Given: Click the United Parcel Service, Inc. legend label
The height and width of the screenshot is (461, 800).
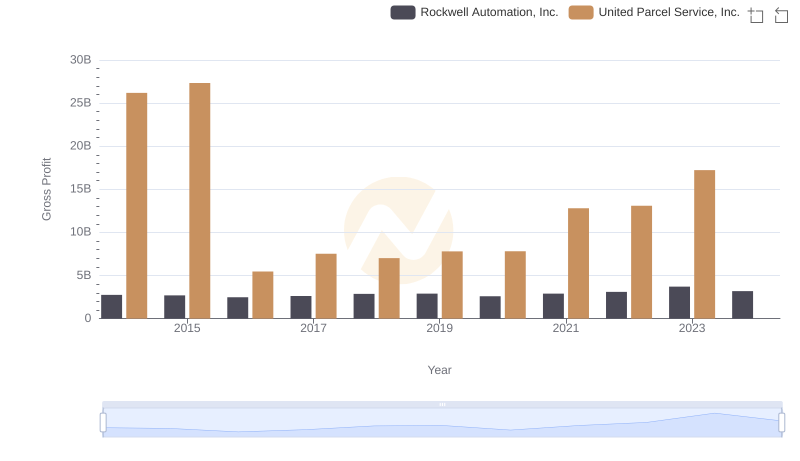Looking at the screenshot, I should pyautogui.click(x=669, y=12).
